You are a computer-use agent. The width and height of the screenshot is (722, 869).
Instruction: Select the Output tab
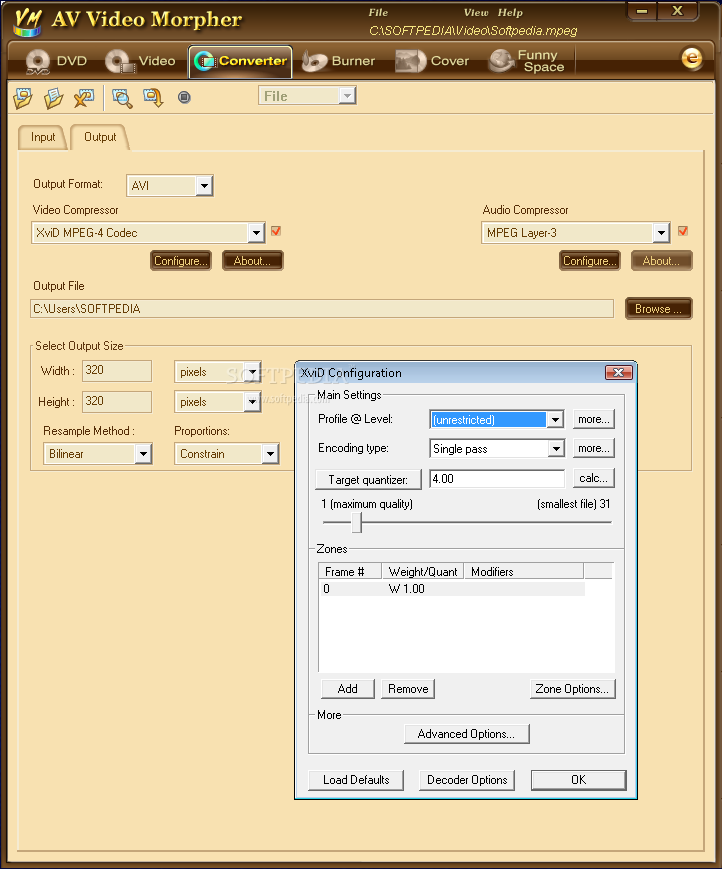click(100, 137)
